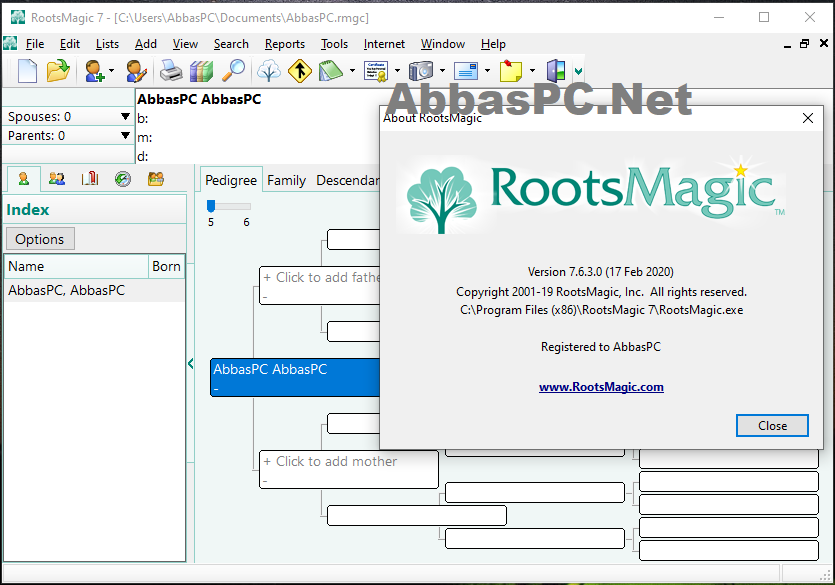Open the www.RootsMagic.com link
Image resolution: width=835 pixels, height=585 pixels.
click(x=601, y=386)
